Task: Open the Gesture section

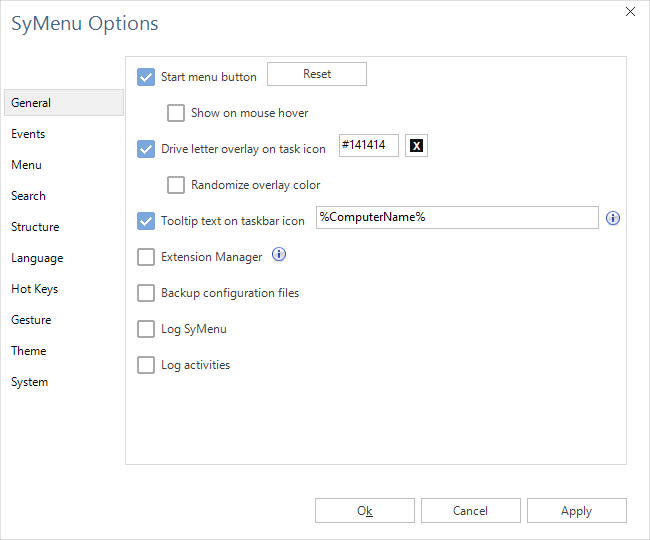Action: pos(31,320)
